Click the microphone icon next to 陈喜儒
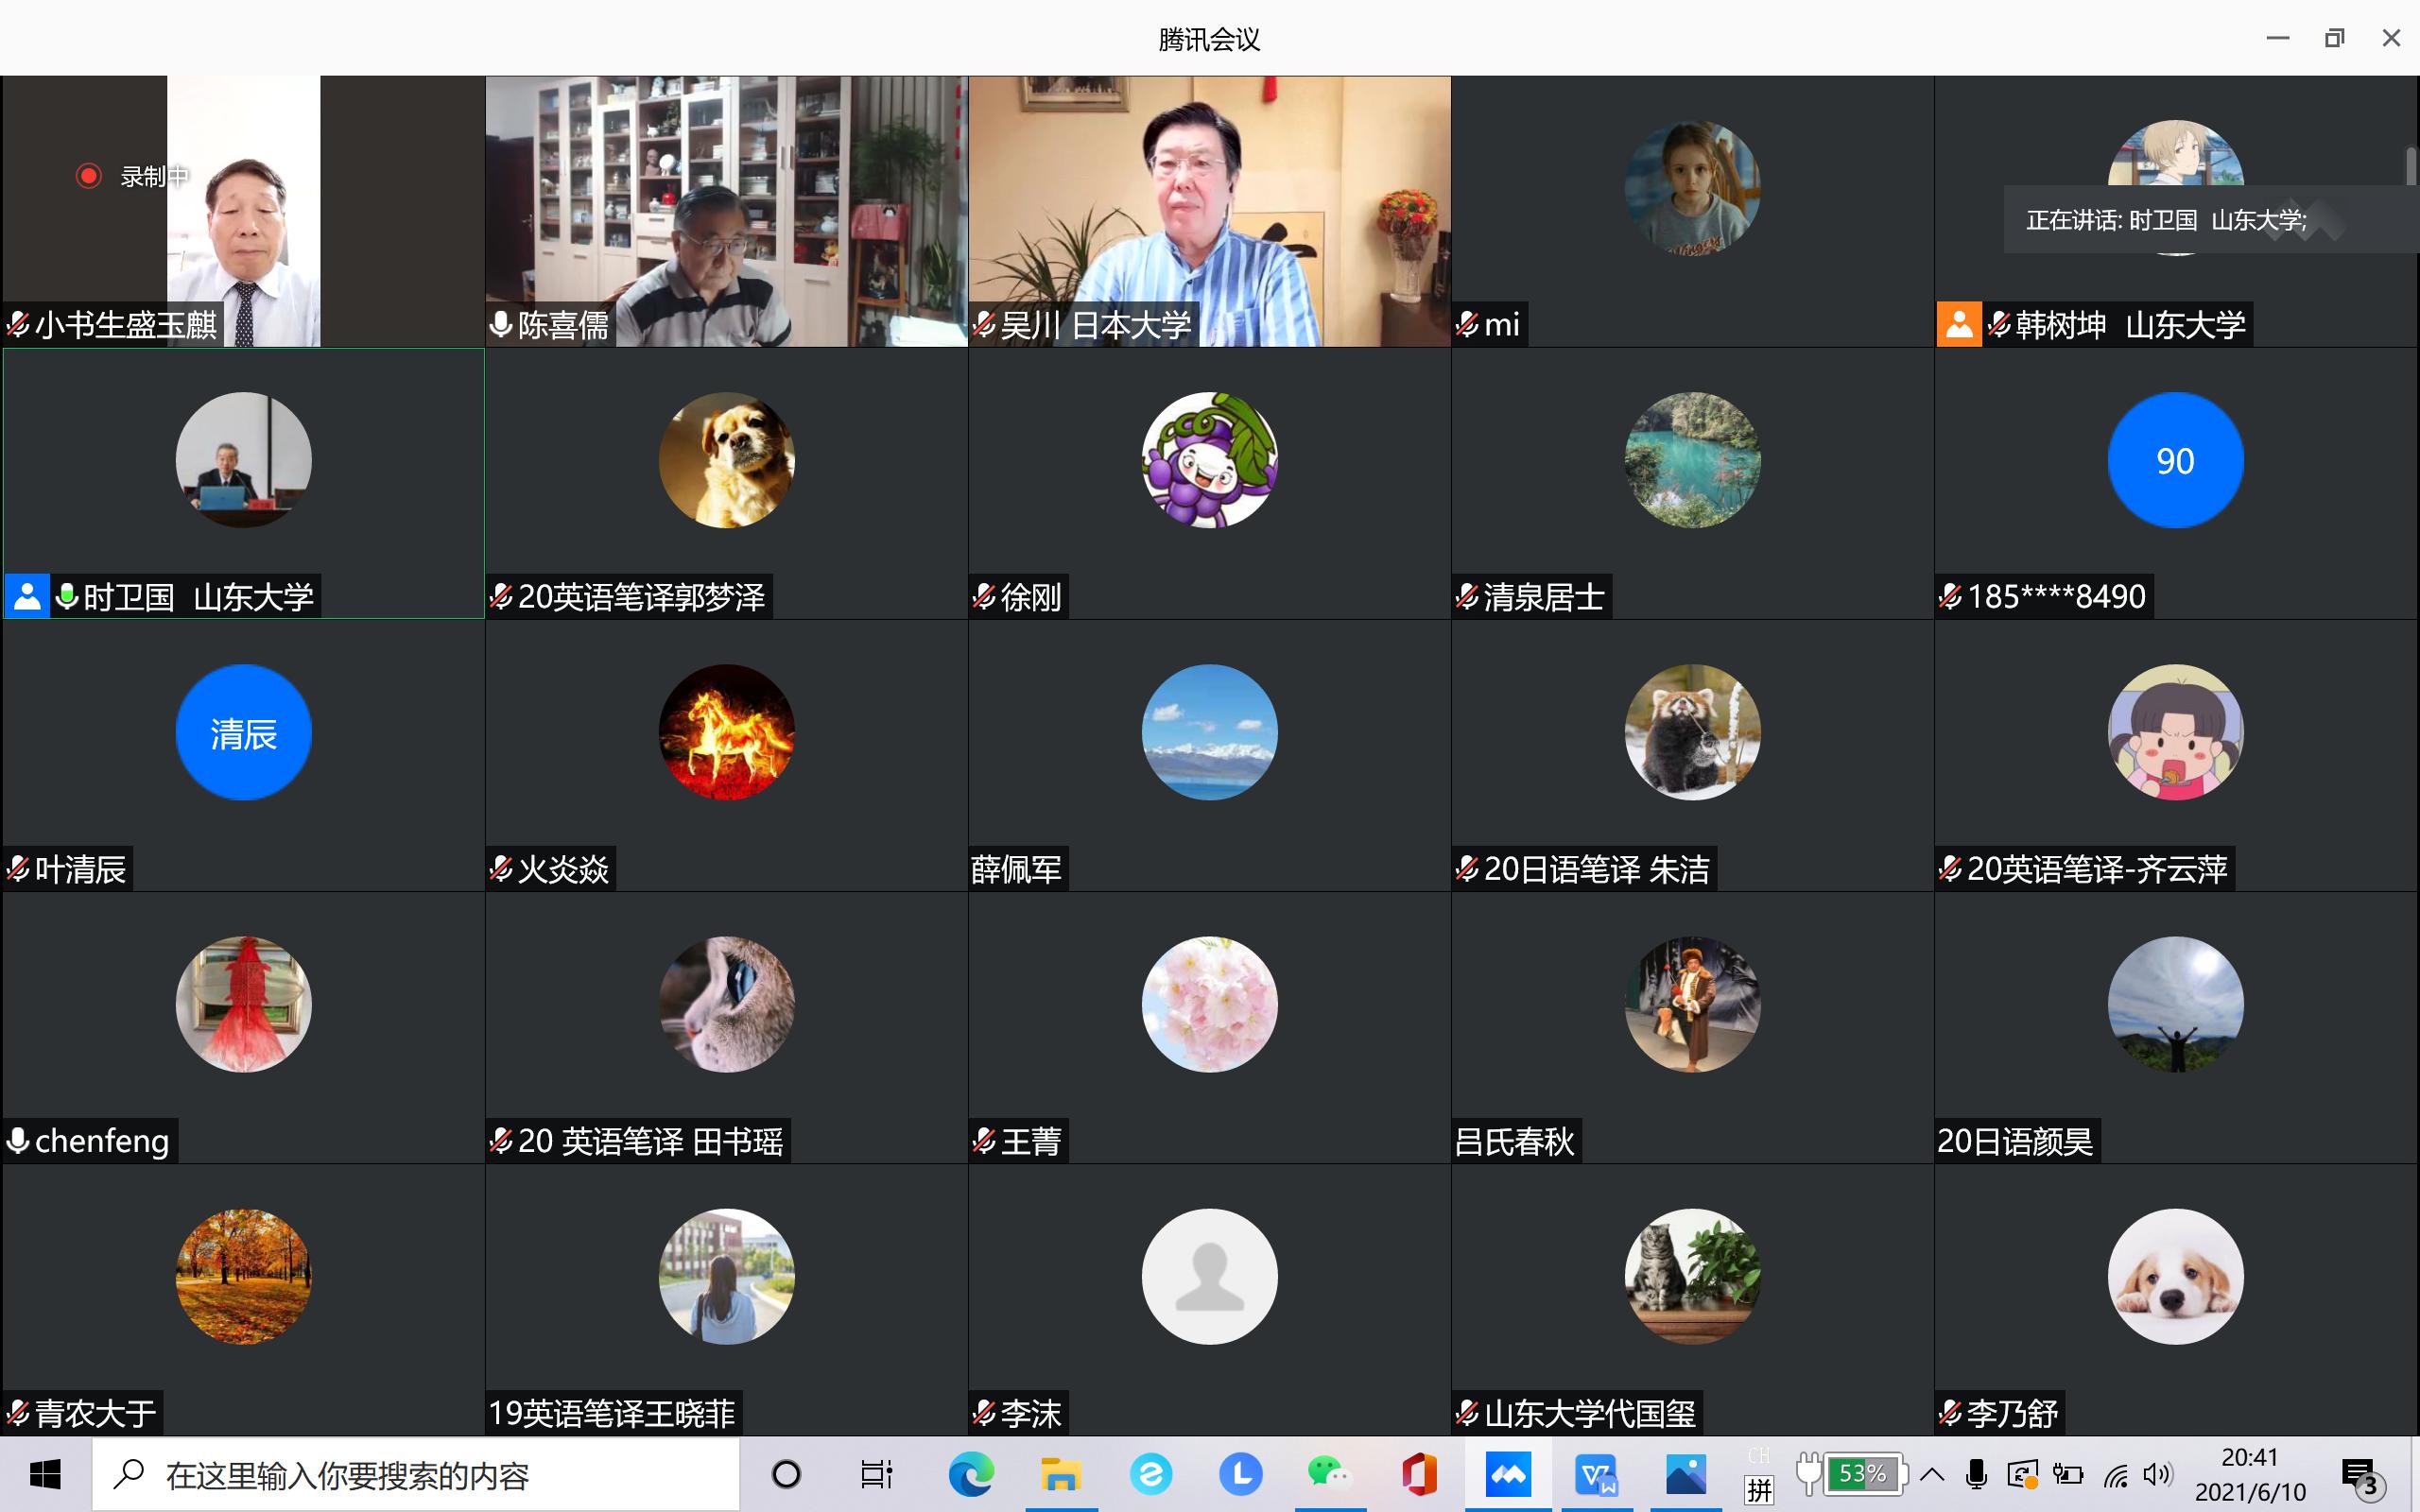2420x1512 pixels. click(501, 324)
